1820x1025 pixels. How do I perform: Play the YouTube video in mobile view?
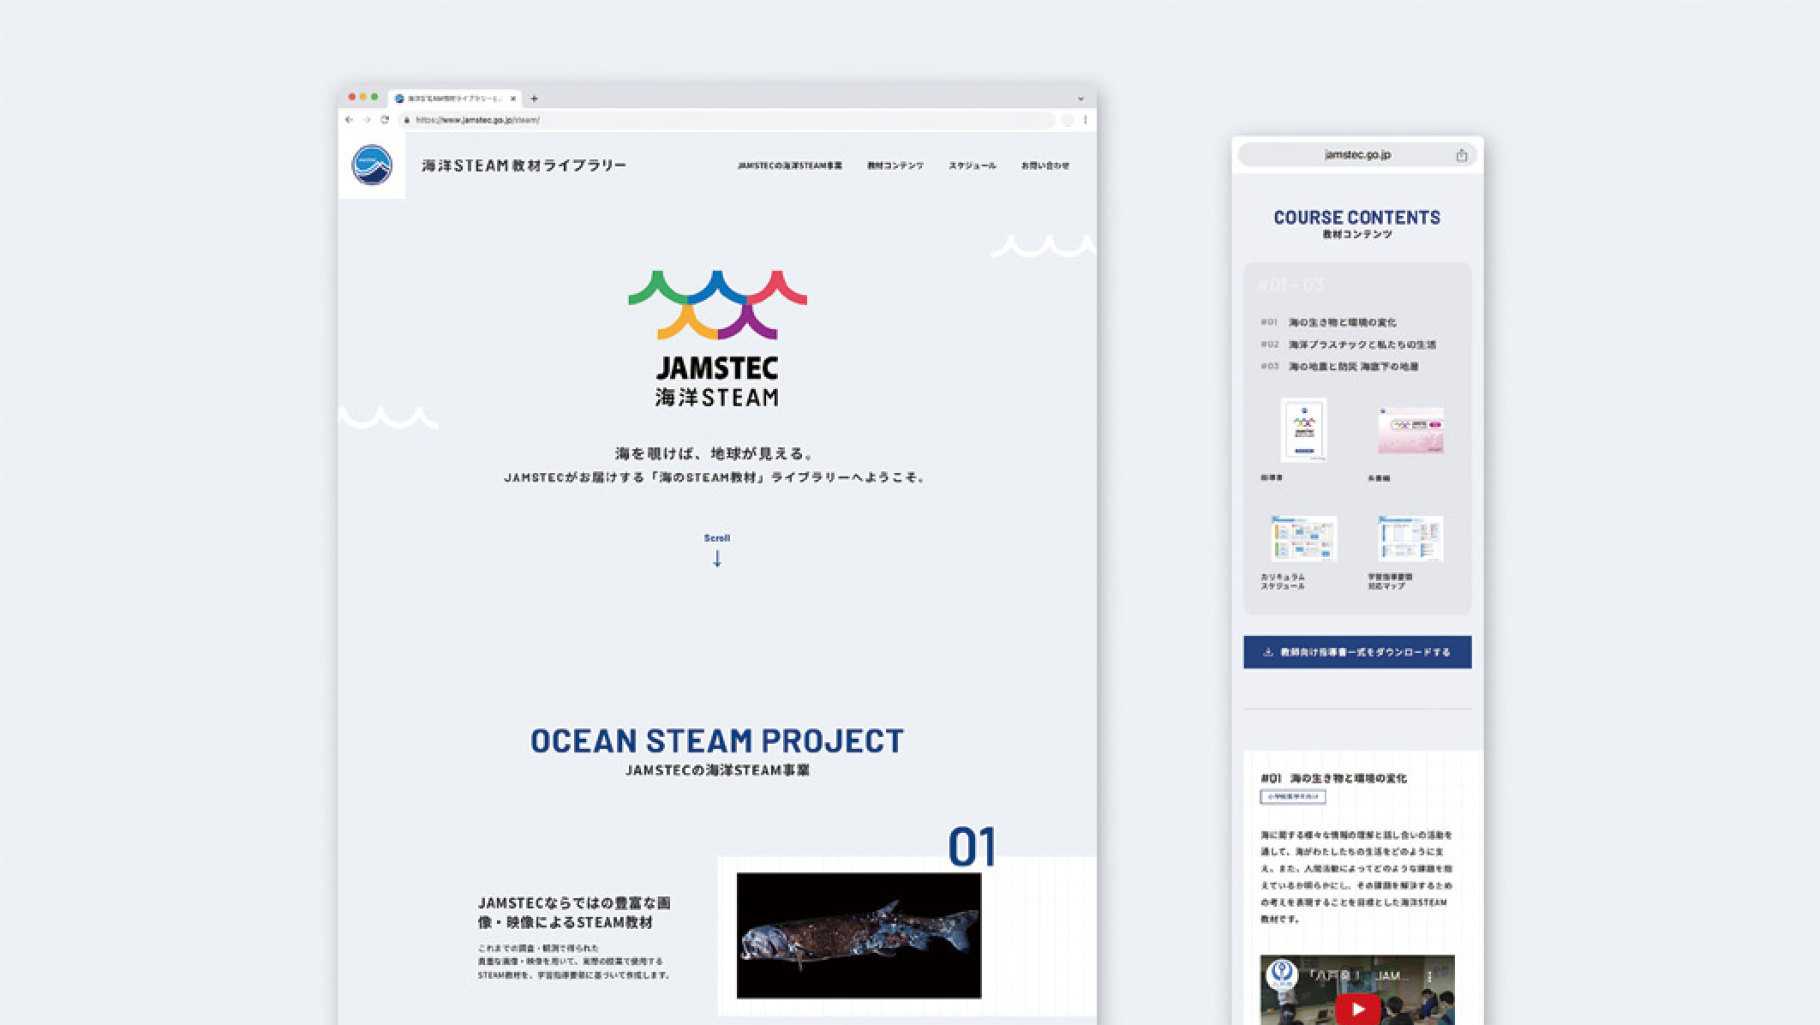click(1357, 1008)
